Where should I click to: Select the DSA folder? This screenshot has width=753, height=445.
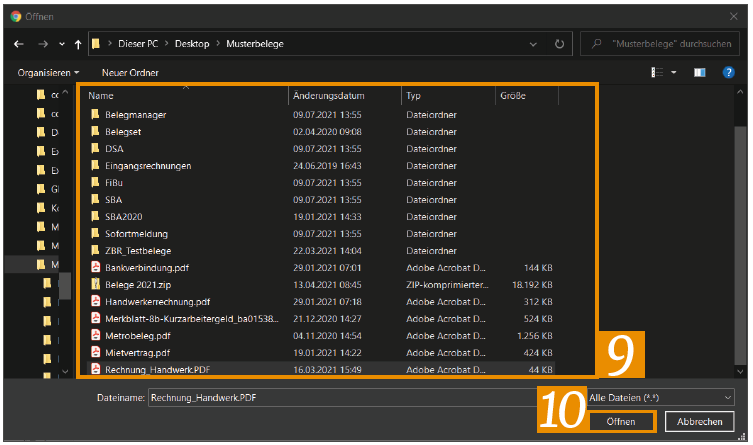click(114, 149)
